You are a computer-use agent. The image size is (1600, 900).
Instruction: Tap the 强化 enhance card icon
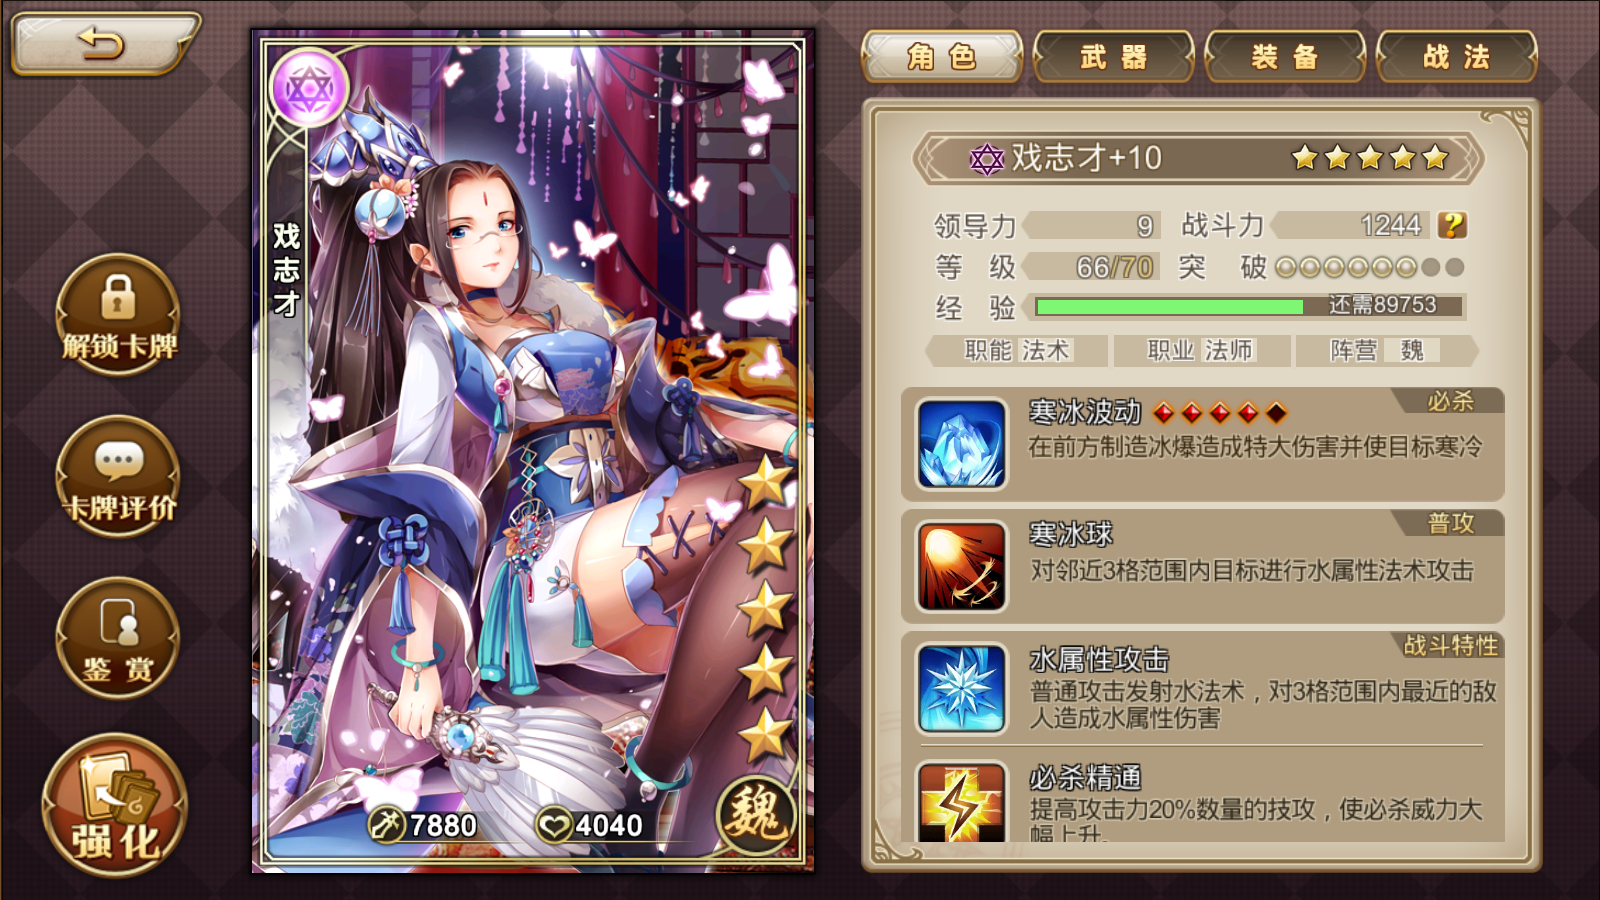click(x=115, y=806)
